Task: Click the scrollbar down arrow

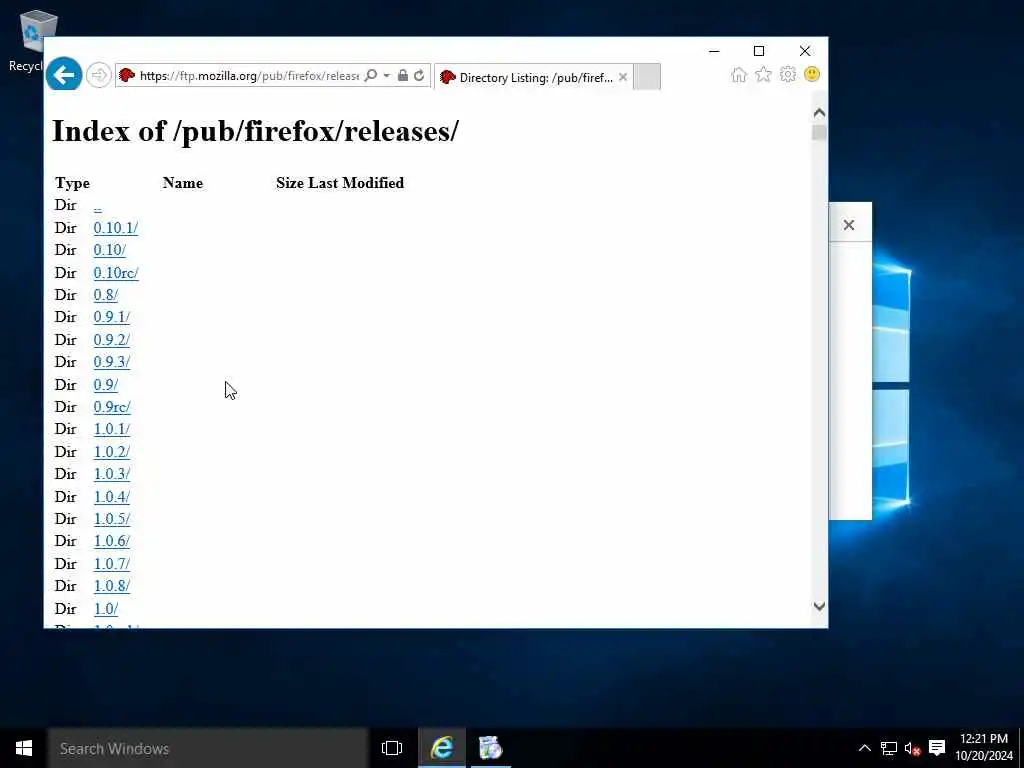Action: tap(819, 606)
